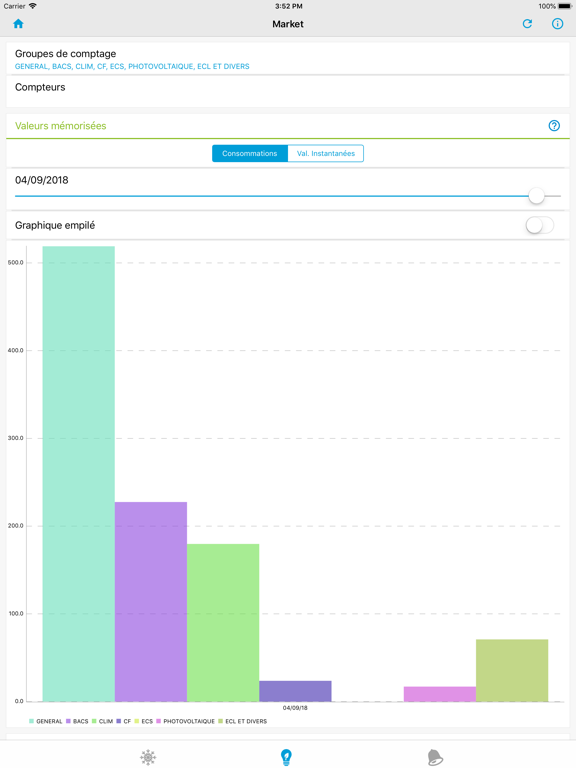The height and width of the screenshot is (768, 576).
Task: Click the ECS legend entry
Action: coord(144,721)
